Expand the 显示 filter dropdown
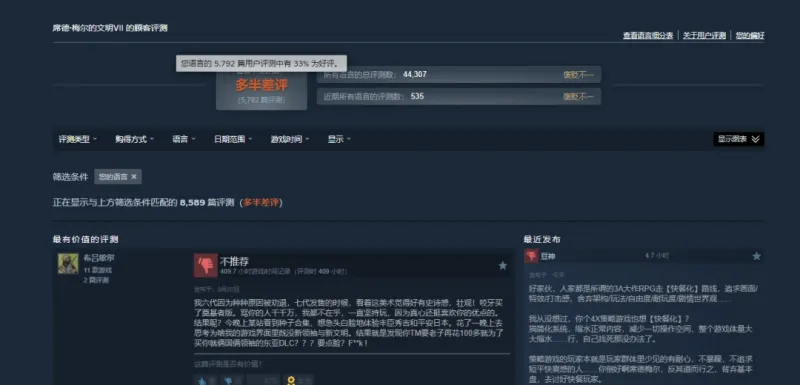The height and width of the screenshot is (385, 800). point(339,139)
